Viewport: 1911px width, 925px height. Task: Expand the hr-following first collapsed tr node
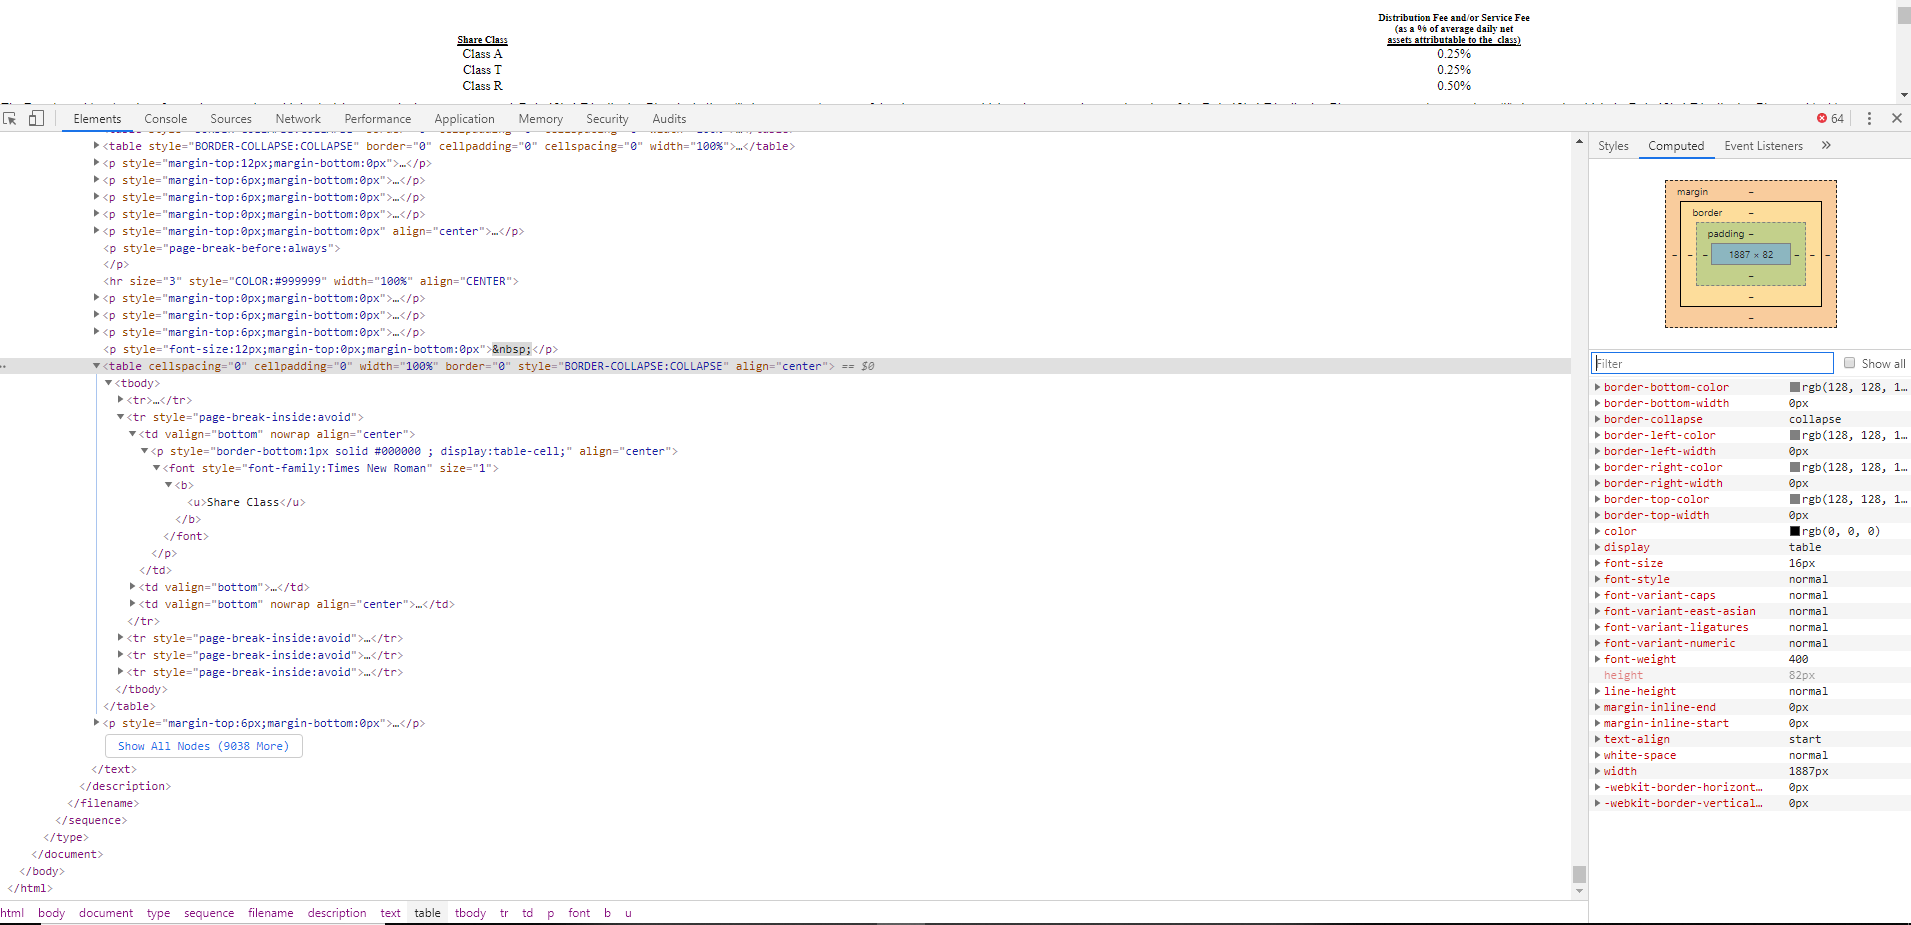121,400
